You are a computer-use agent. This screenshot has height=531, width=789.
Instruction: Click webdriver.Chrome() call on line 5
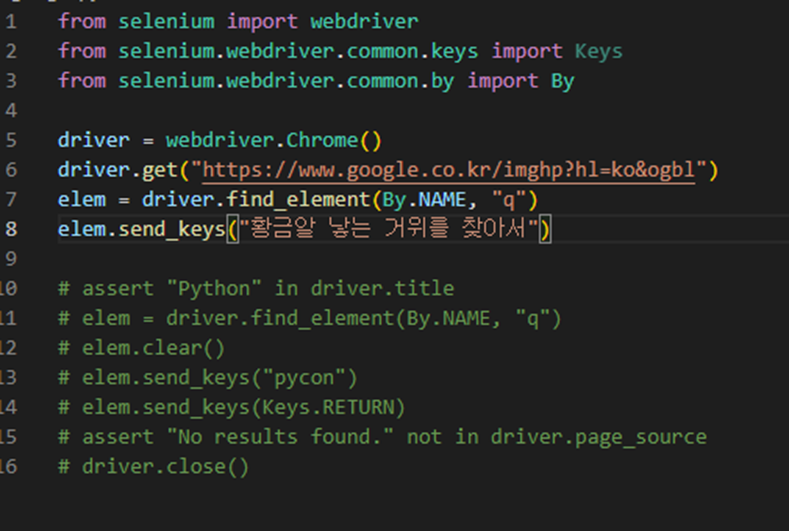tap(274, 140)
